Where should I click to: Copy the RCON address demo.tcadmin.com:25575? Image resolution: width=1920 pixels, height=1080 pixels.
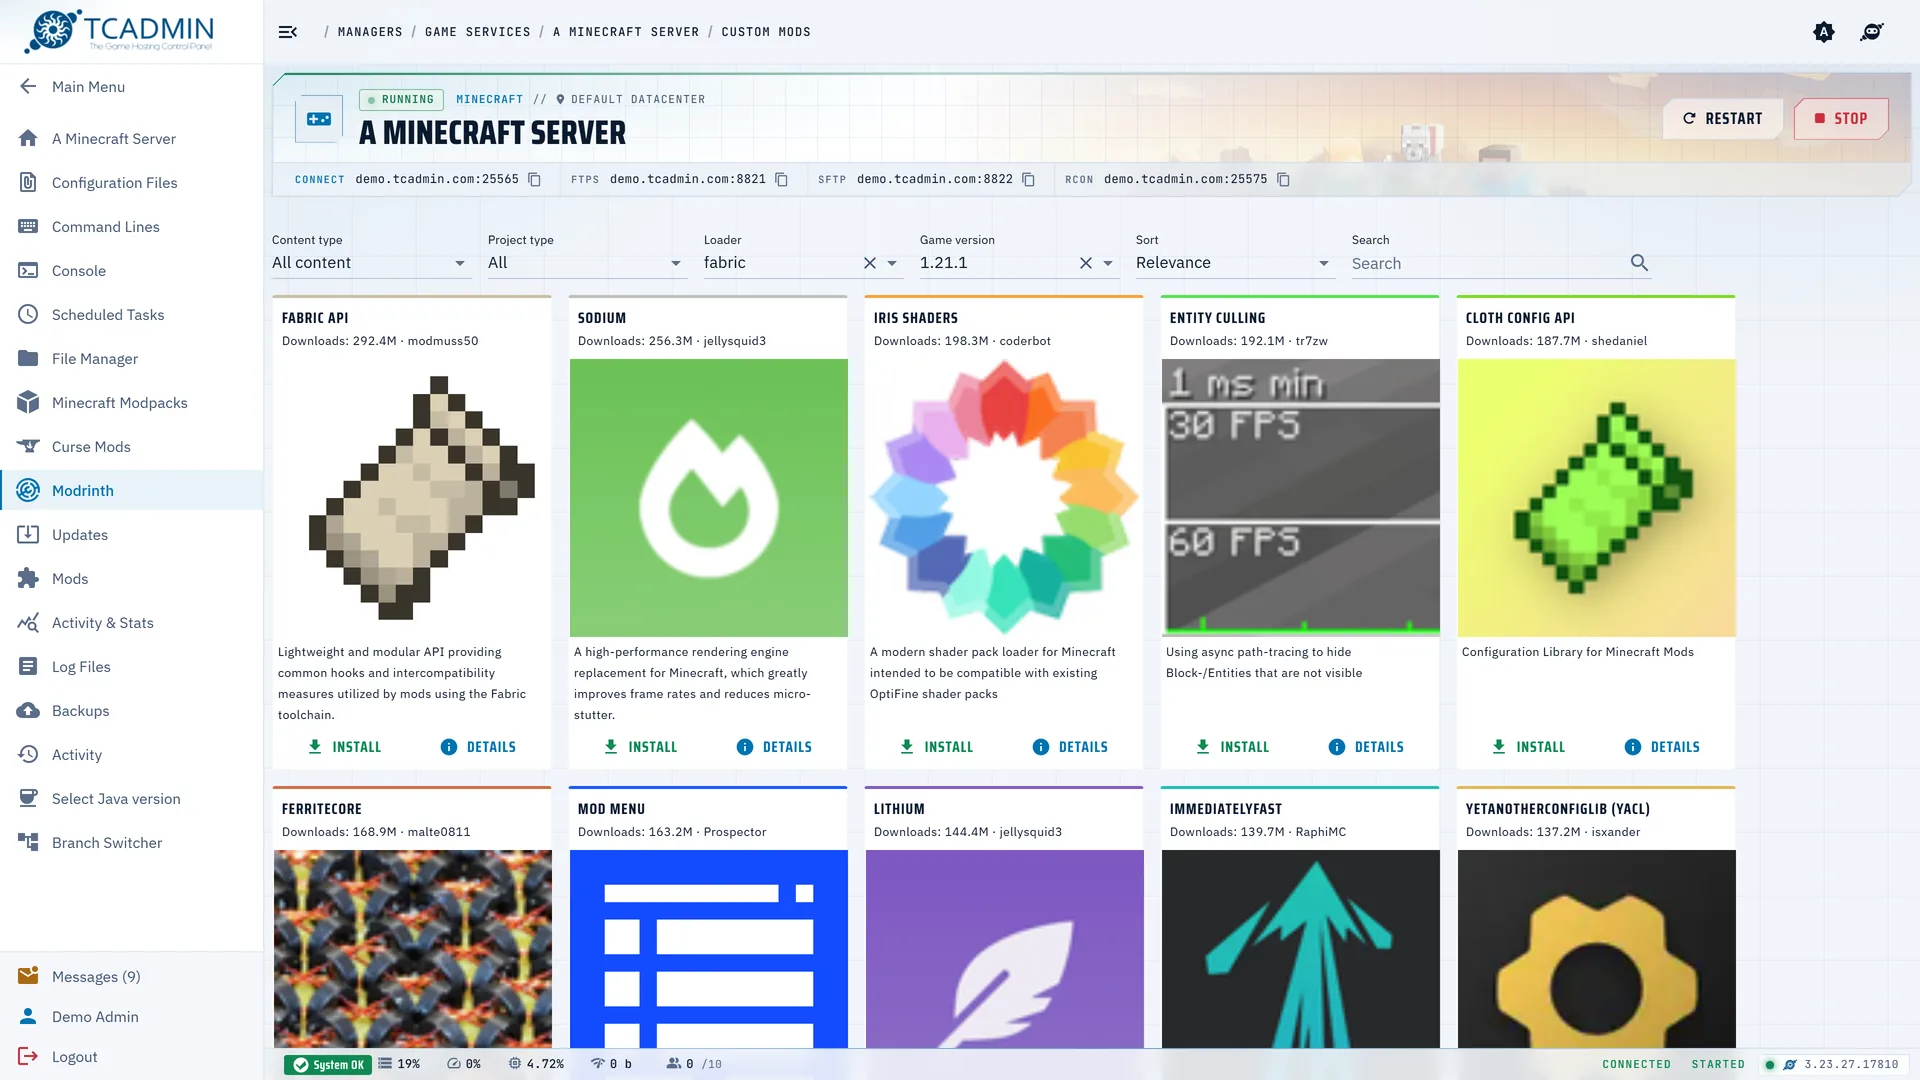1283,180
